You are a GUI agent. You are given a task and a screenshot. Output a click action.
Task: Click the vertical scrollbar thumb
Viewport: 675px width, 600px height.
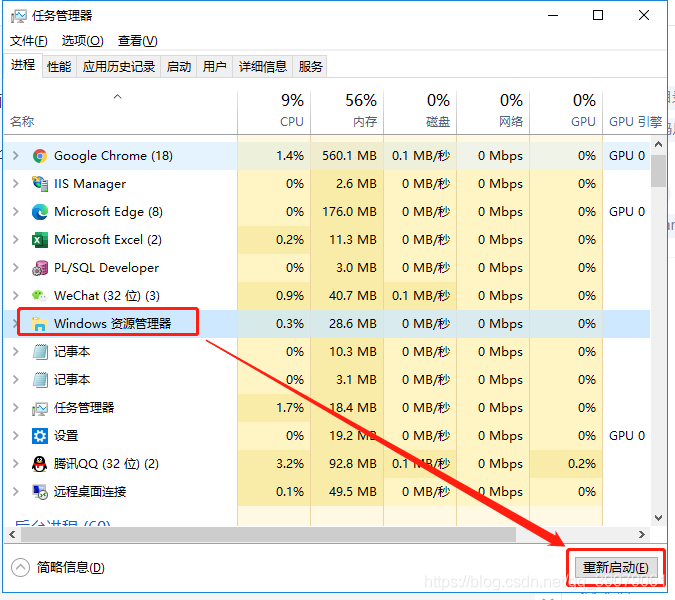[x=658, y=171]
